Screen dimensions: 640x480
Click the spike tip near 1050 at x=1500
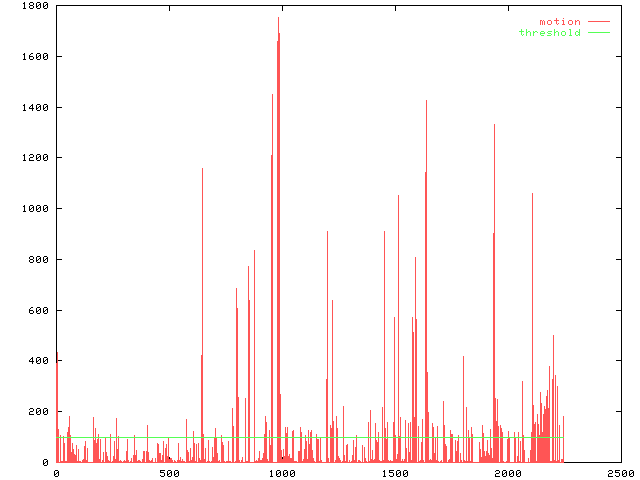tap(398, 196)
